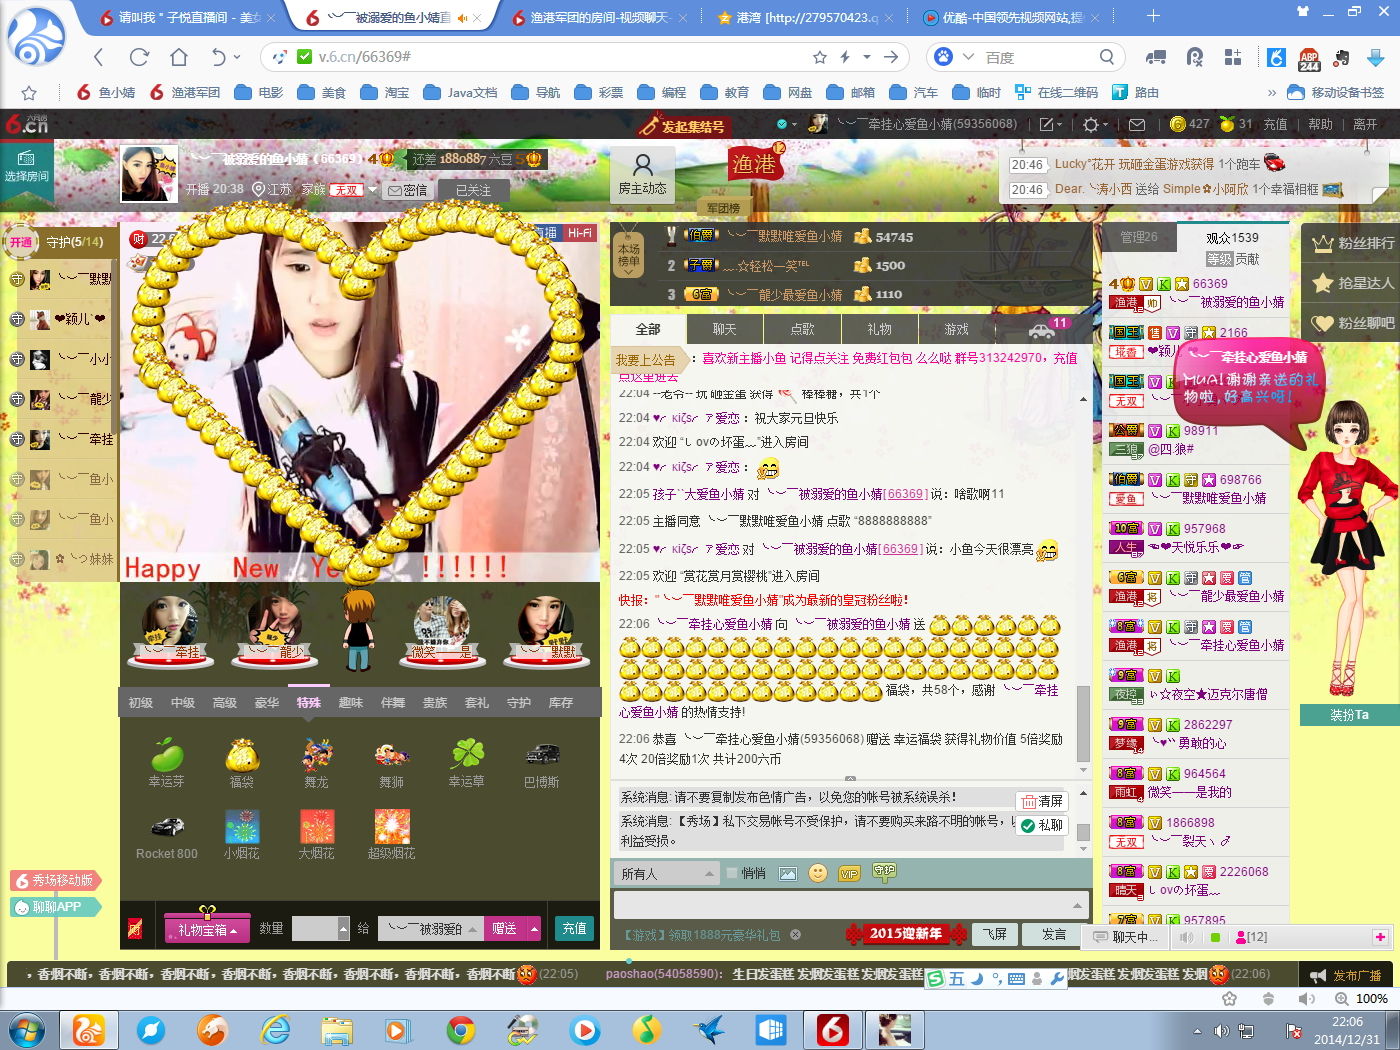The height and width of the screenshot is (1050, 1400).
Task: Open the 豪华 luxury gift category
Action: click(267, 703)
